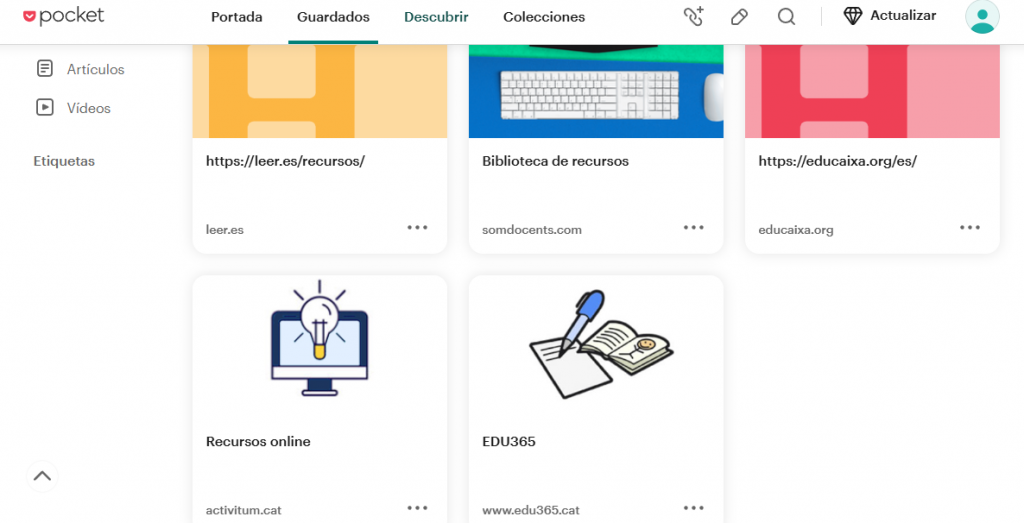The height and width of the screenshot is (523, 1024).
Task: Switch to the Descubrir tab
Action: [x=436, y=17]
